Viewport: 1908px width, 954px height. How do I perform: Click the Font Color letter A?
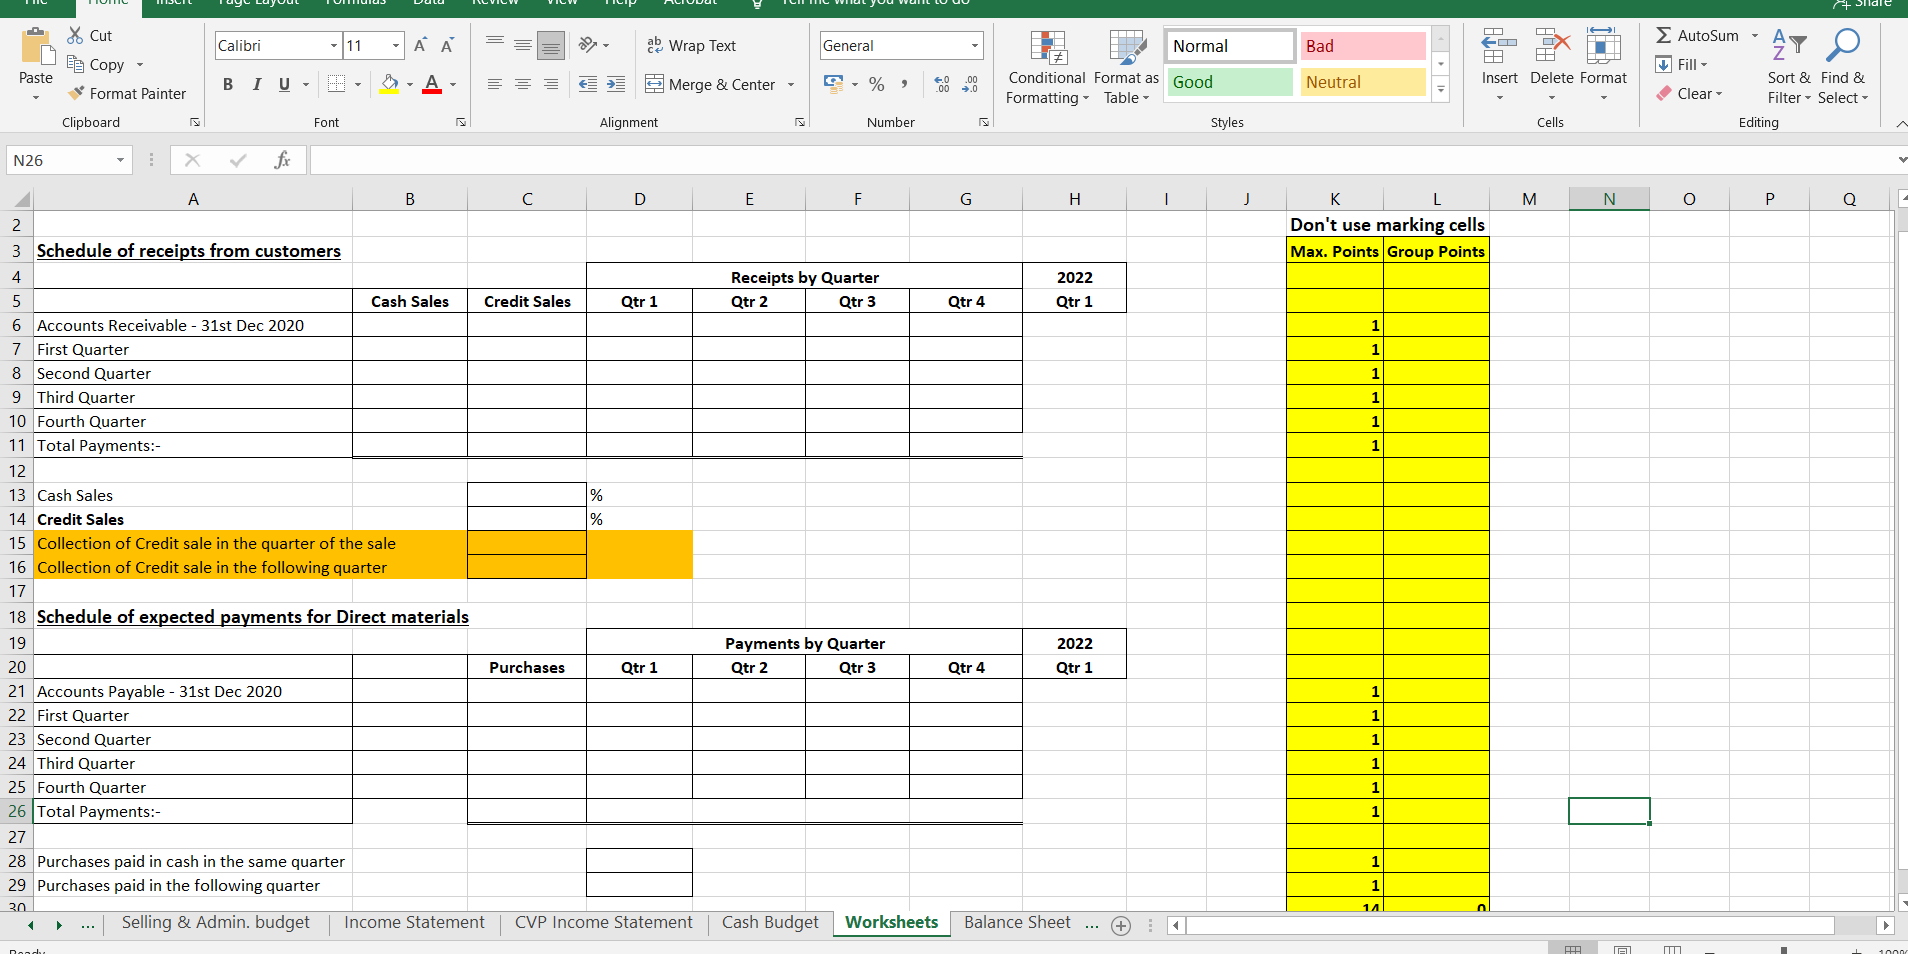point(432,84)
